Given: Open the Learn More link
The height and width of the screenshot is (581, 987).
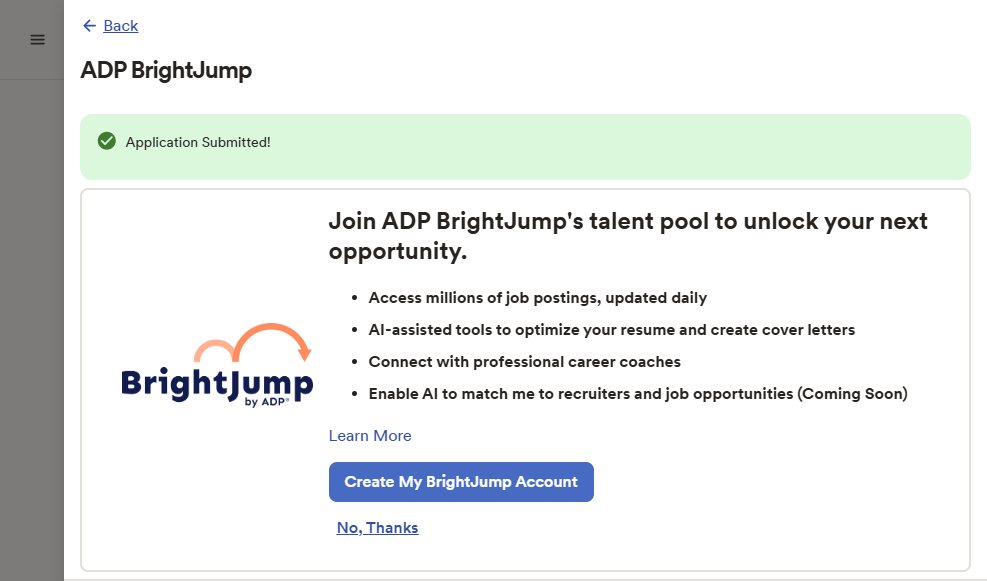Looking at the screenshot, I should [x=370, y=436].
